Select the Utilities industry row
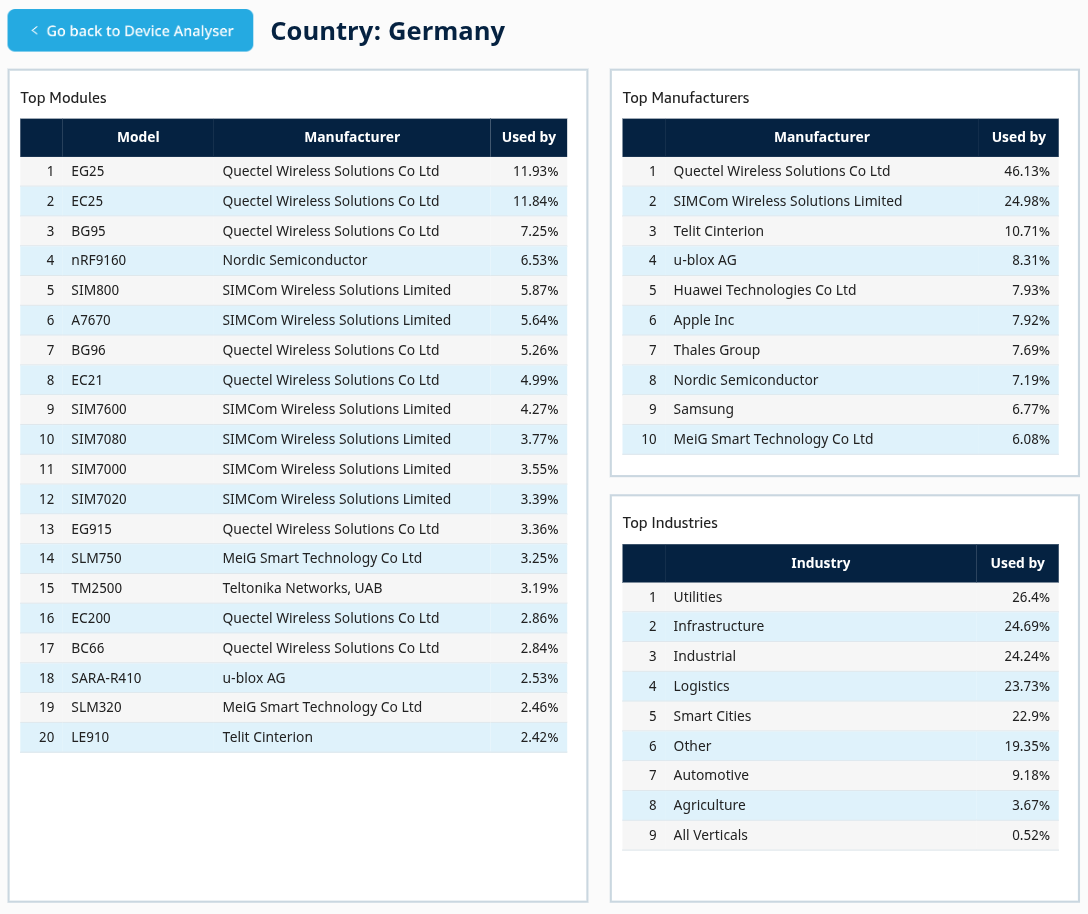Image resolution: width=1088 pixels, height=914 pixels. (x=840, y=597)
